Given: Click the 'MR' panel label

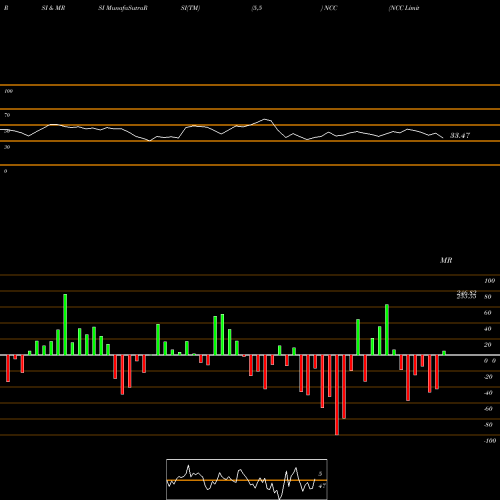Looking at the screenshot, I should (446, 260).
